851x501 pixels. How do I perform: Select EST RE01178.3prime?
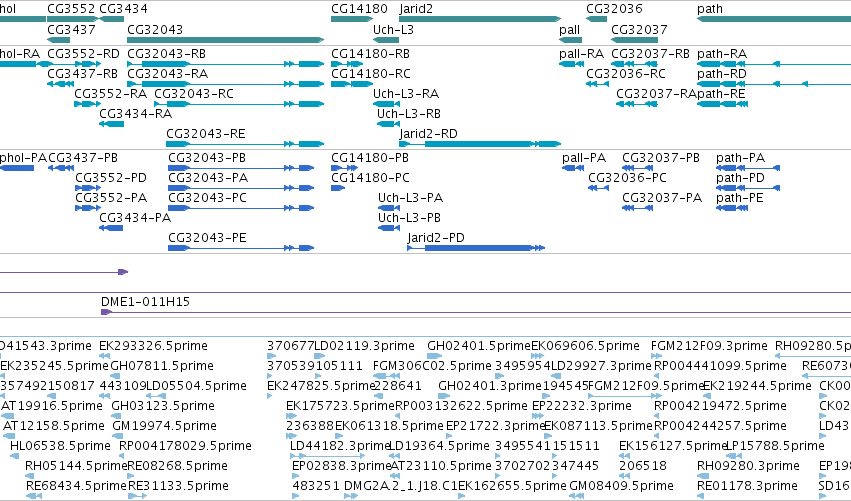point(747,486)
